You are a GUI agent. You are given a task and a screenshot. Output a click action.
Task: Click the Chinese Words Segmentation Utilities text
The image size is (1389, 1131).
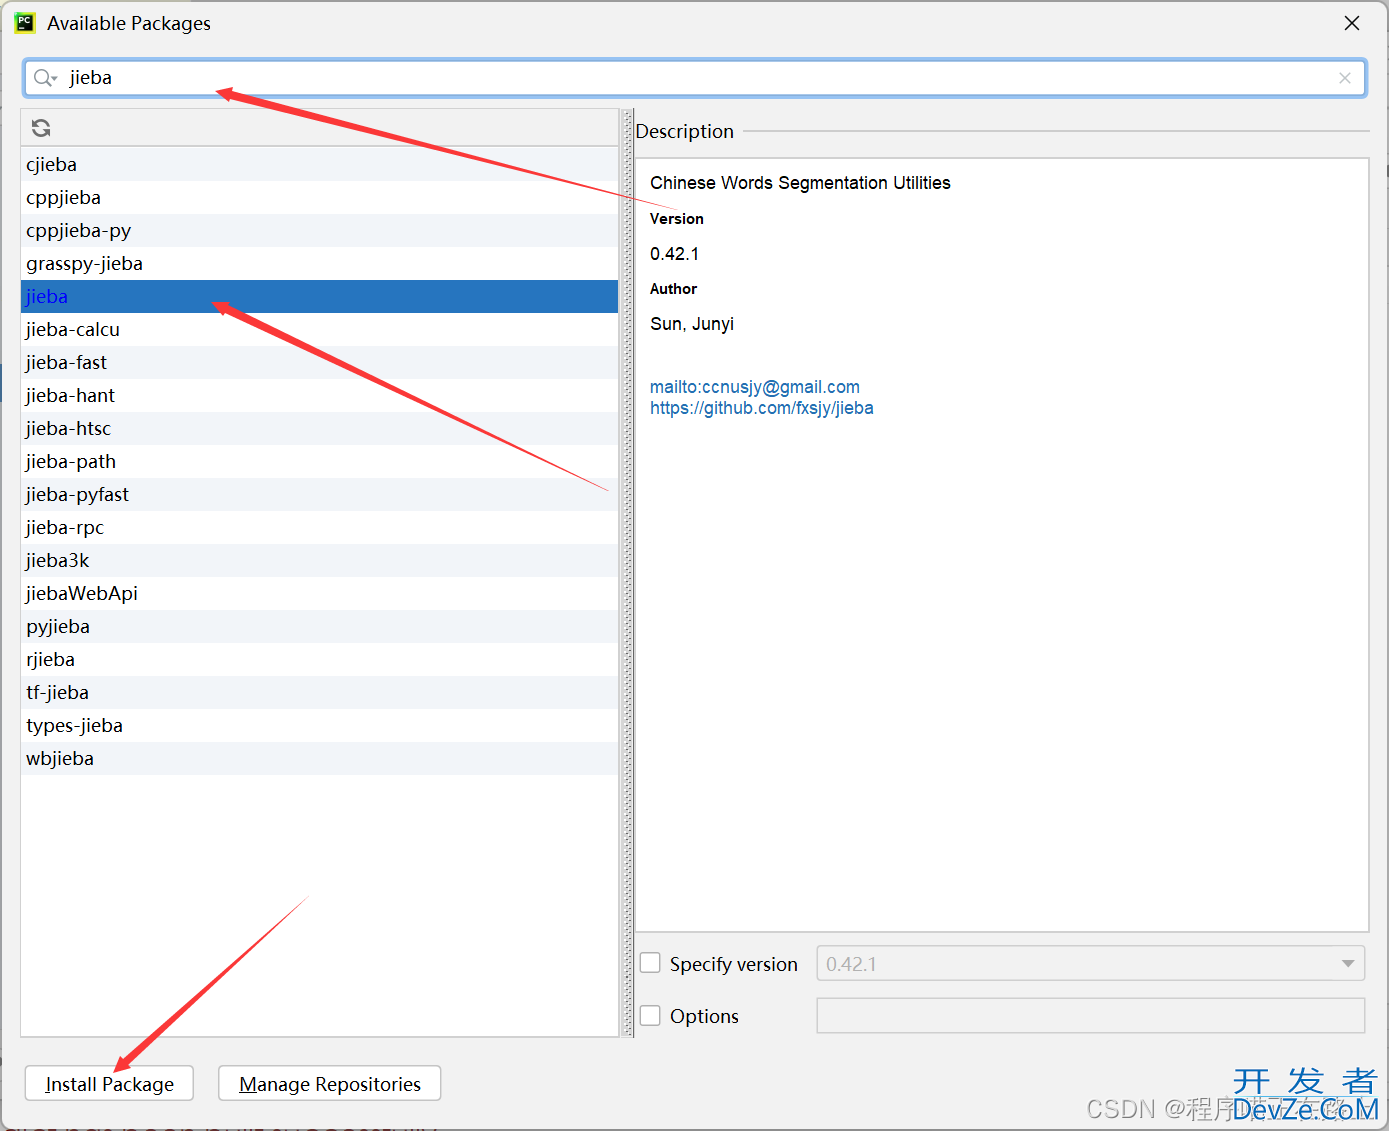pyautogui.click(x=800, y=183)
